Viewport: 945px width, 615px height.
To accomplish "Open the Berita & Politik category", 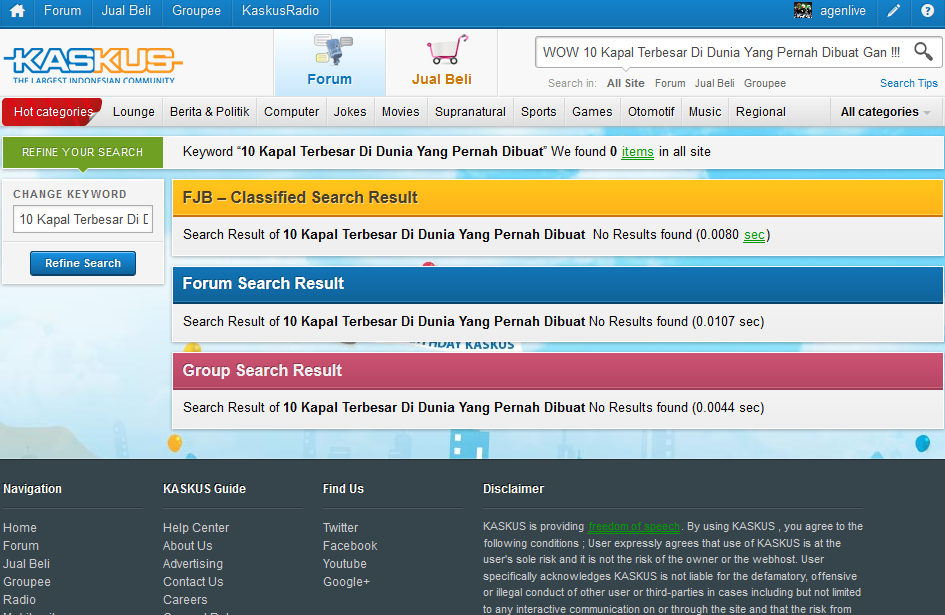I will [x=210, y=112].
